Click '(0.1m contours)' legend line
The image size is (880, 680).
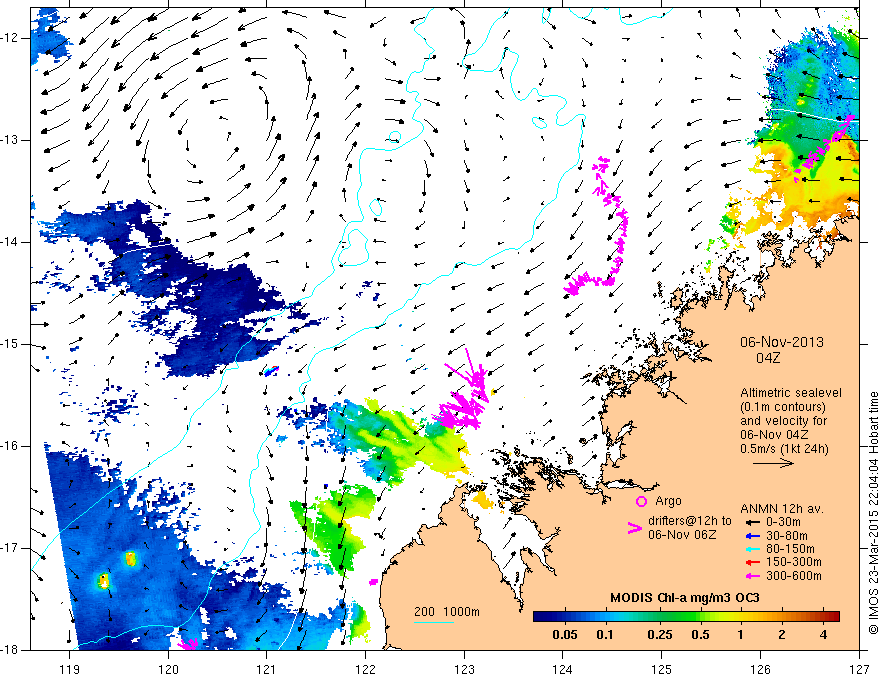click(x=783, y=407)
